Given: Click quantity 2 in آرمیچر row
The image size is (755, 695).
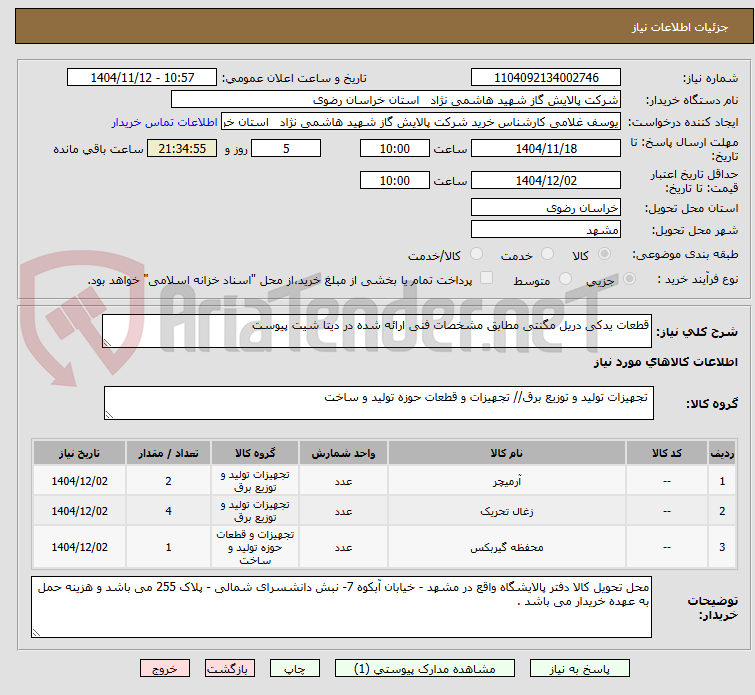Looking at the screenshot, I should click(x=168, y=481).
